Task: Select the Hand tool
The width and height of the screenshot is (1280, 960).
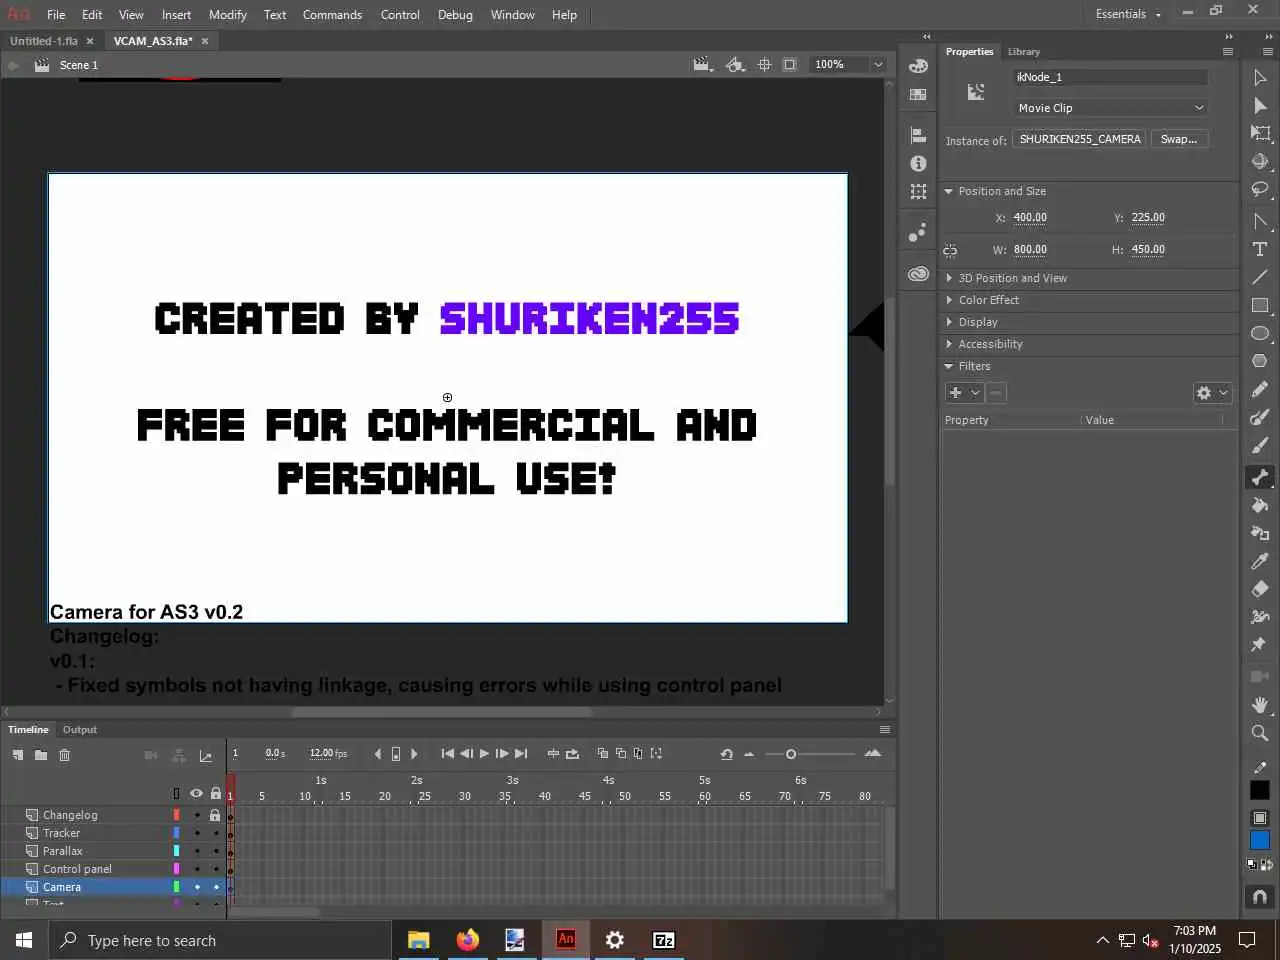Action: [x=1260, y=705]
